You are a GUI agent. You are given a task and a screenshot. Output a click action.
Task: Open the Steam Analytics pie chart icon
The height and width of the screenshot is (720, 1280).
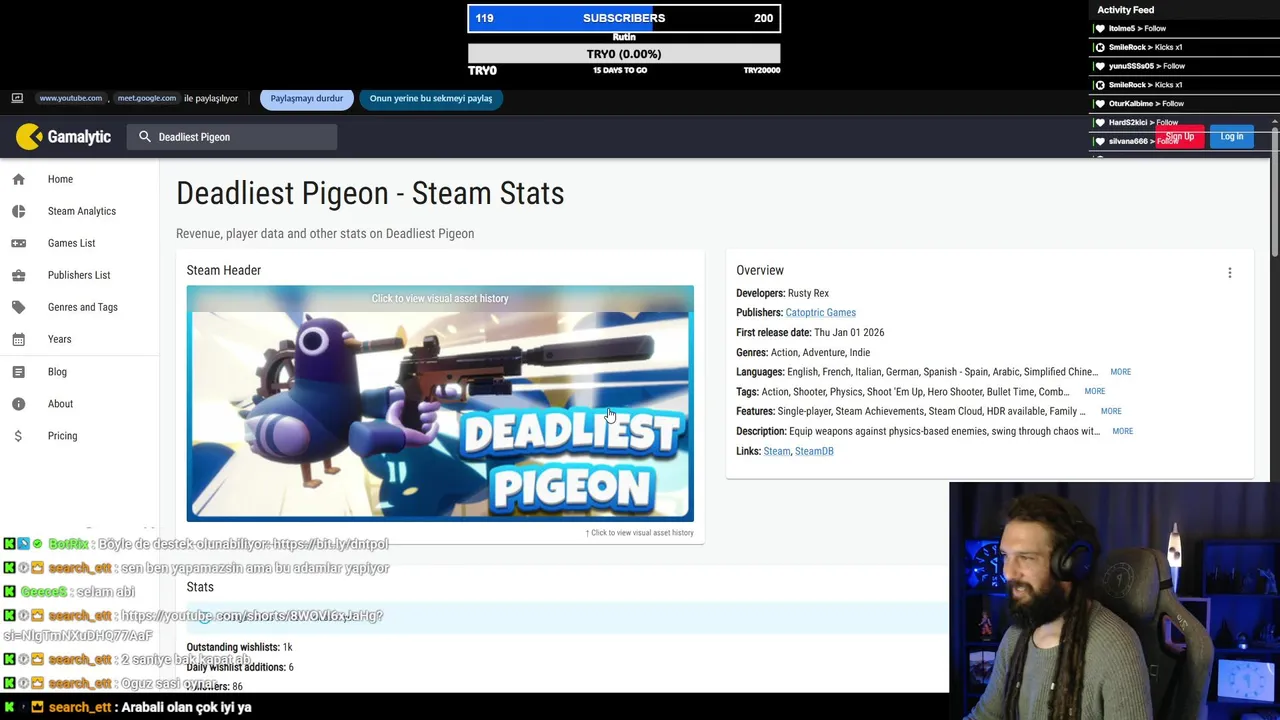pyautogui.click(x=18, y=211)
